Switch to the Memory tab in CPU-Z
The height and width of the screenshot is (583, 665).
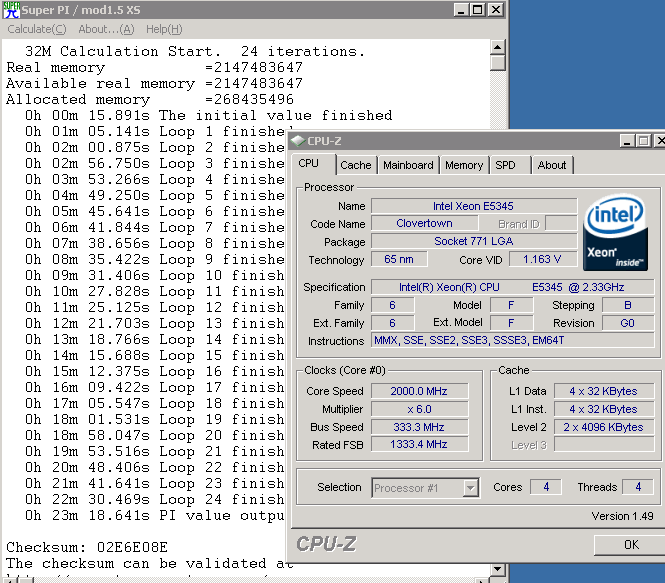(464, 165)
